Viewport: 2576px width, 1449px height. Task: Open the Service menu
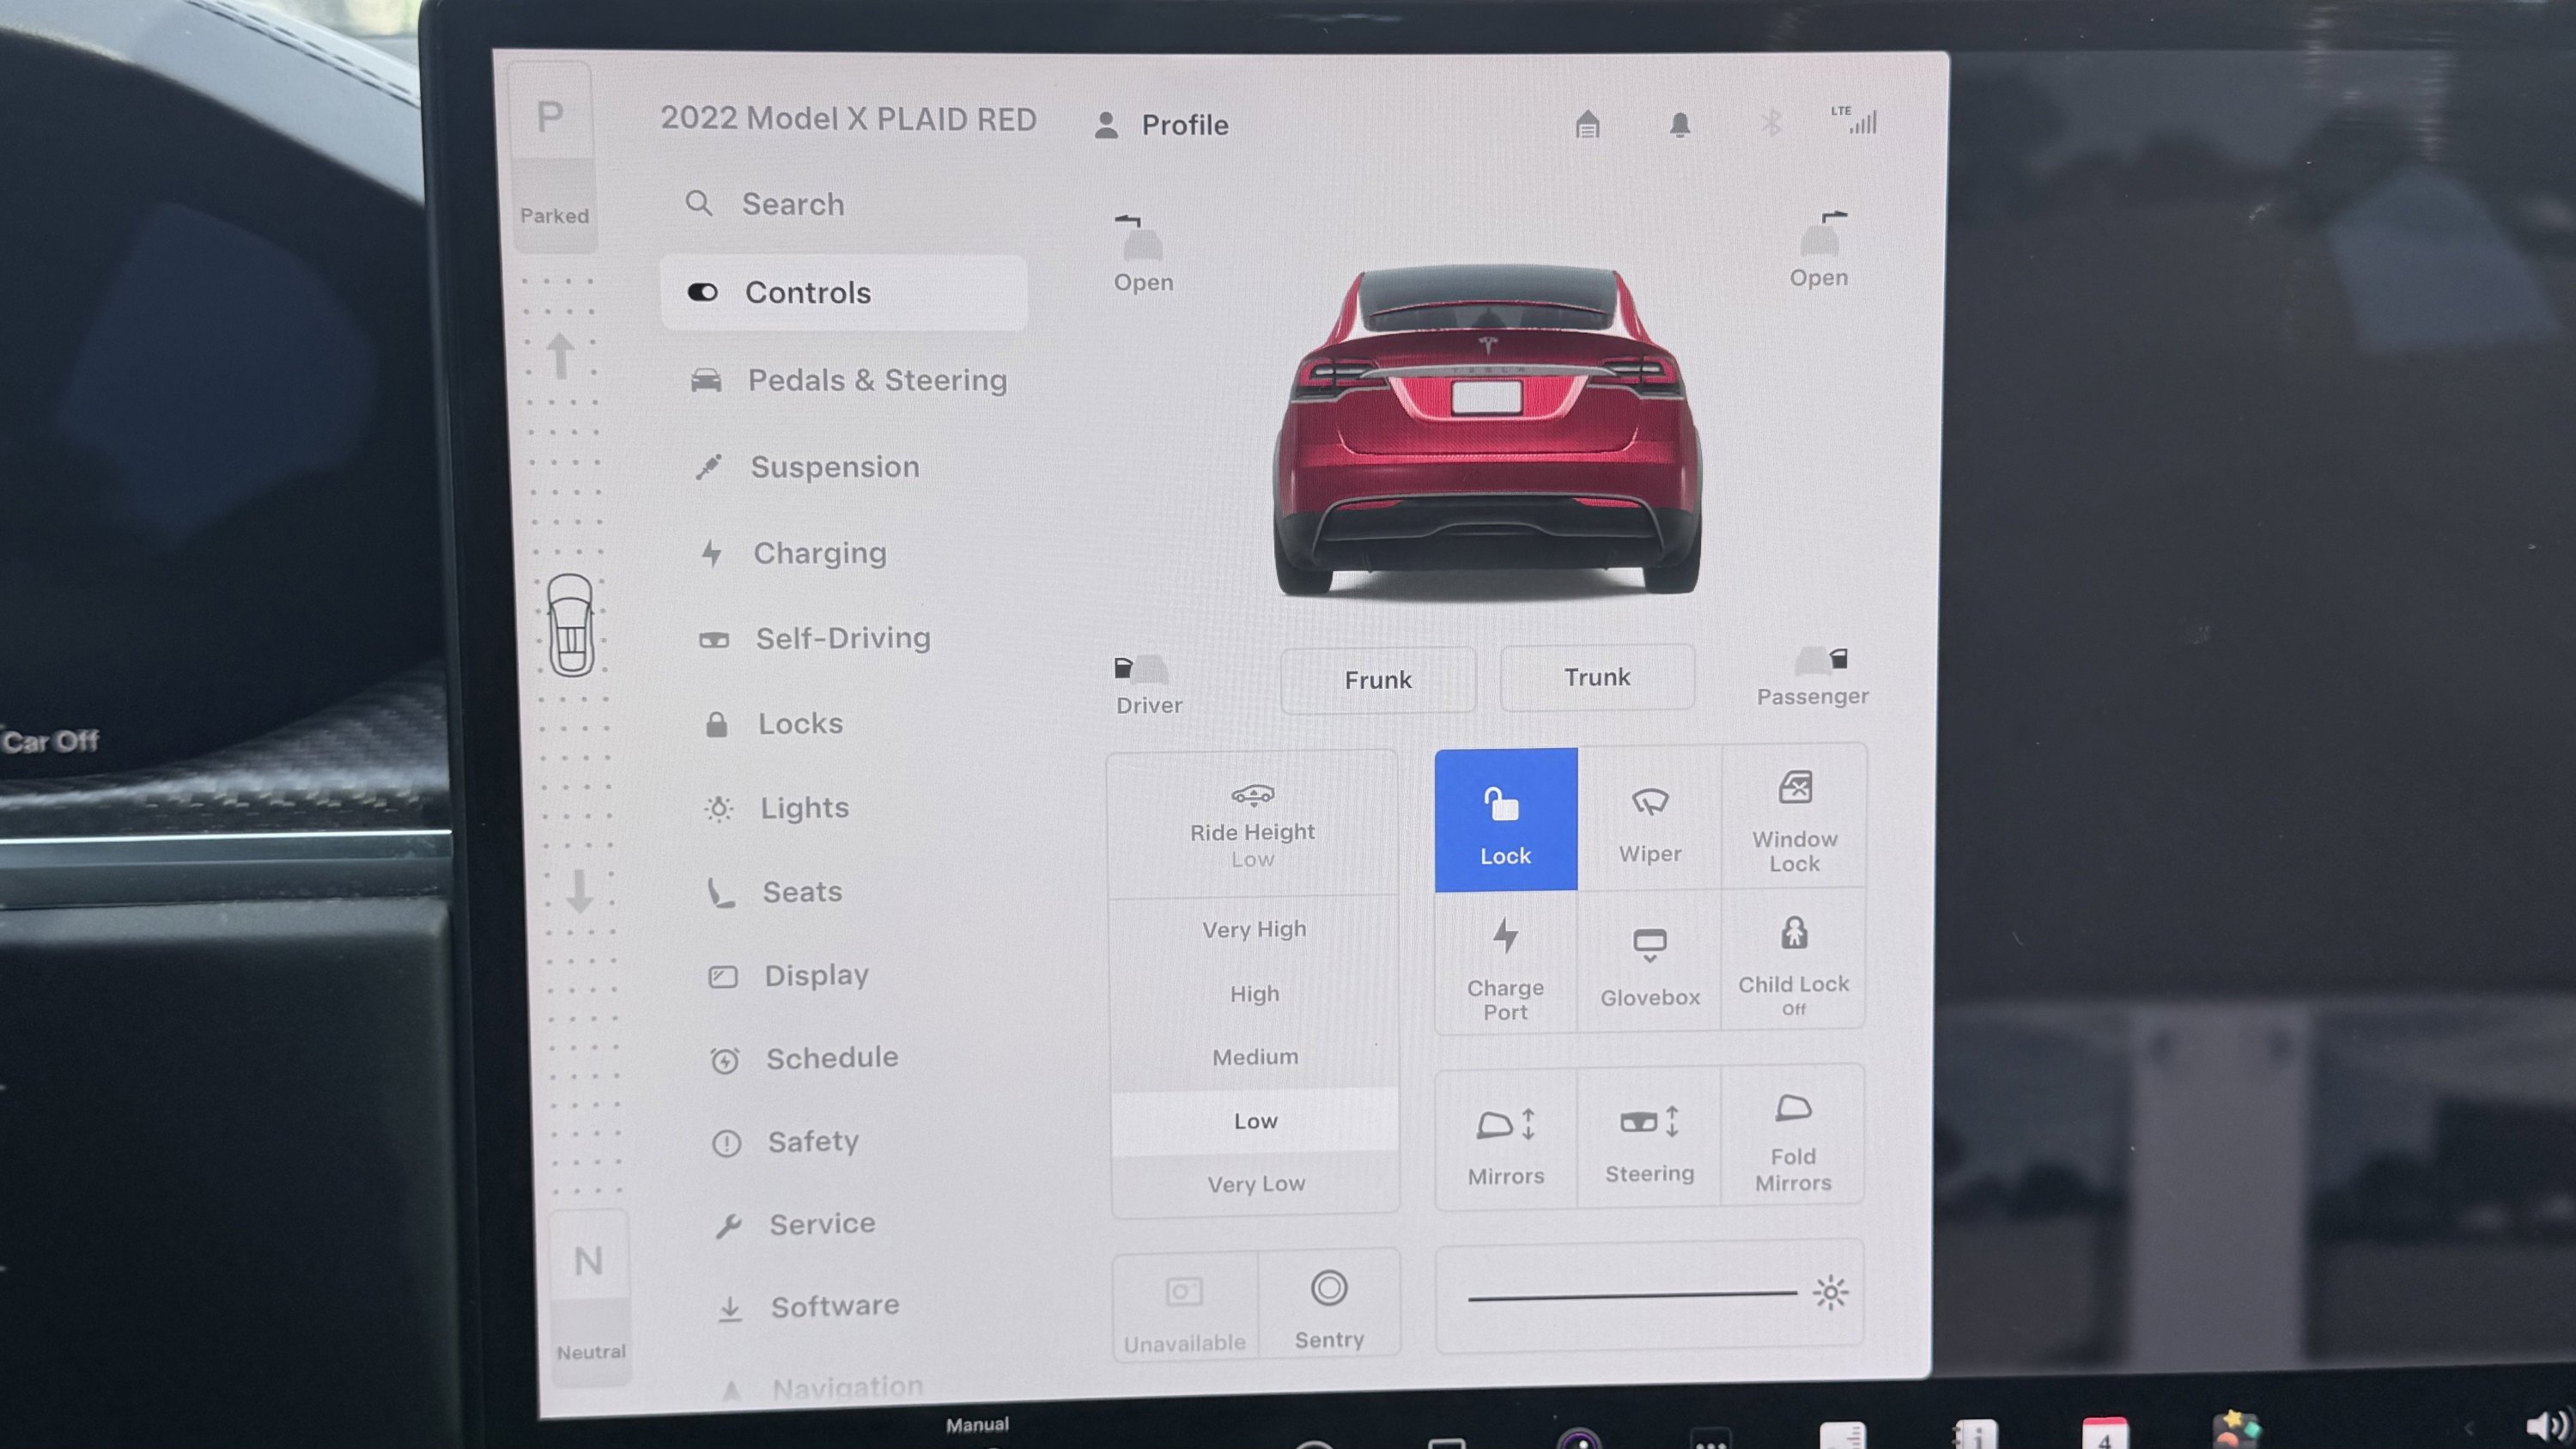point(795,1224)
